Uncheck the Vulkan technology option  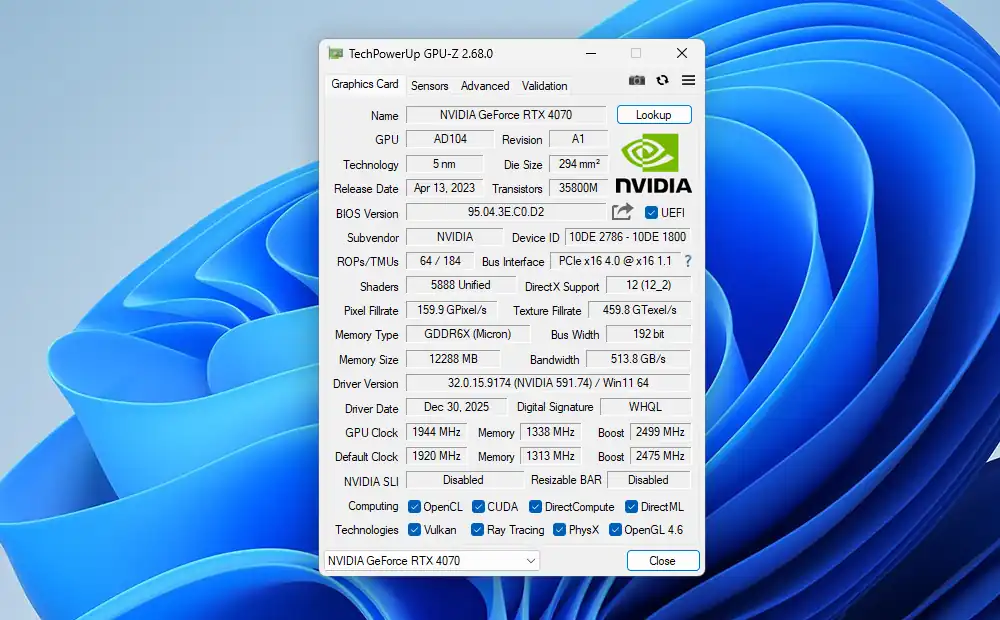coord(414,530)
